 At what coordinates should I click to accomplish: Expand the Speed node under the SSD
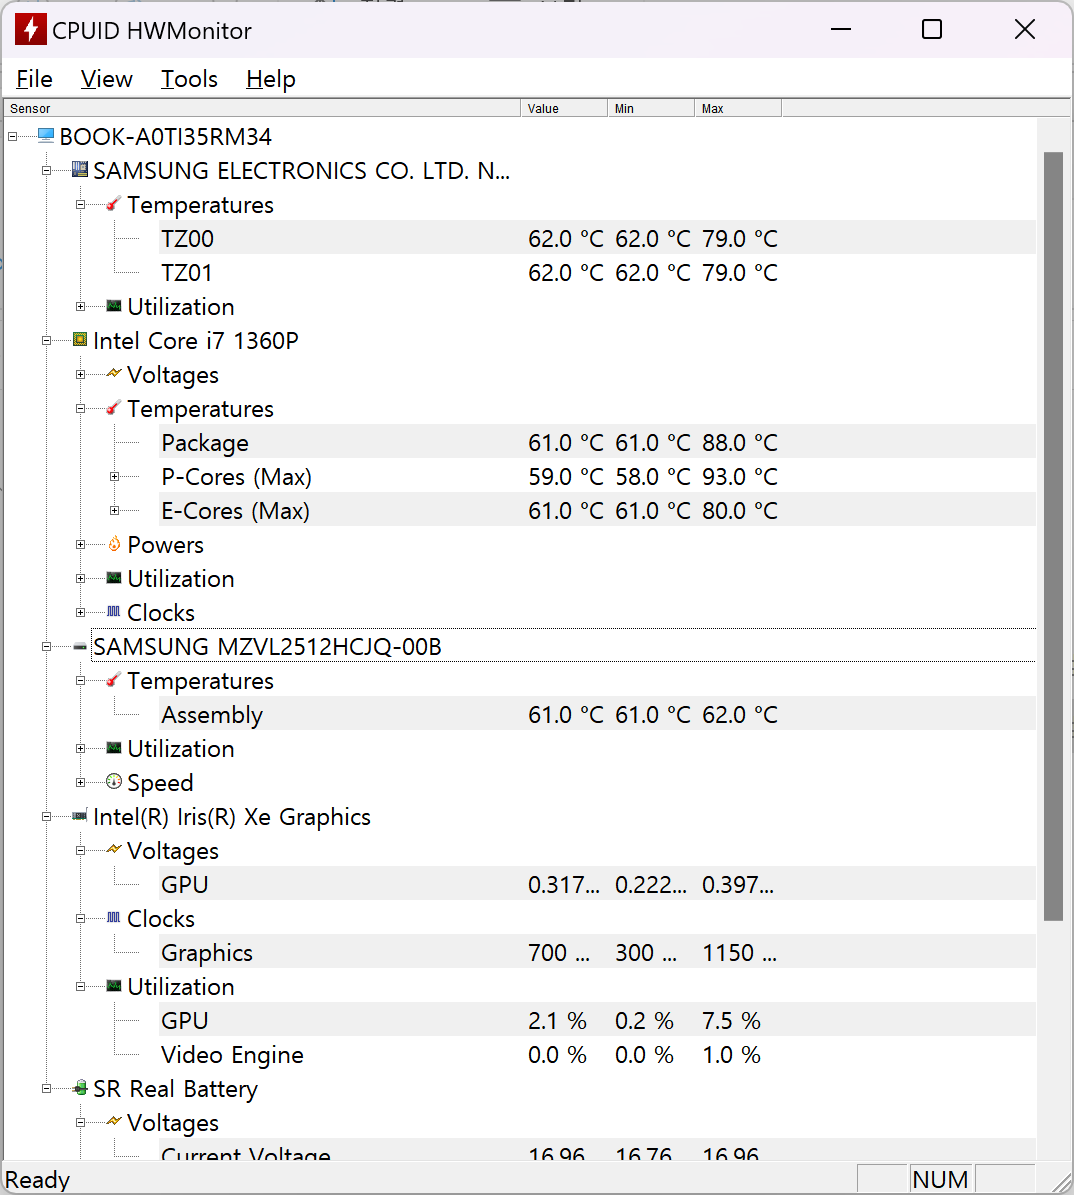81,783
